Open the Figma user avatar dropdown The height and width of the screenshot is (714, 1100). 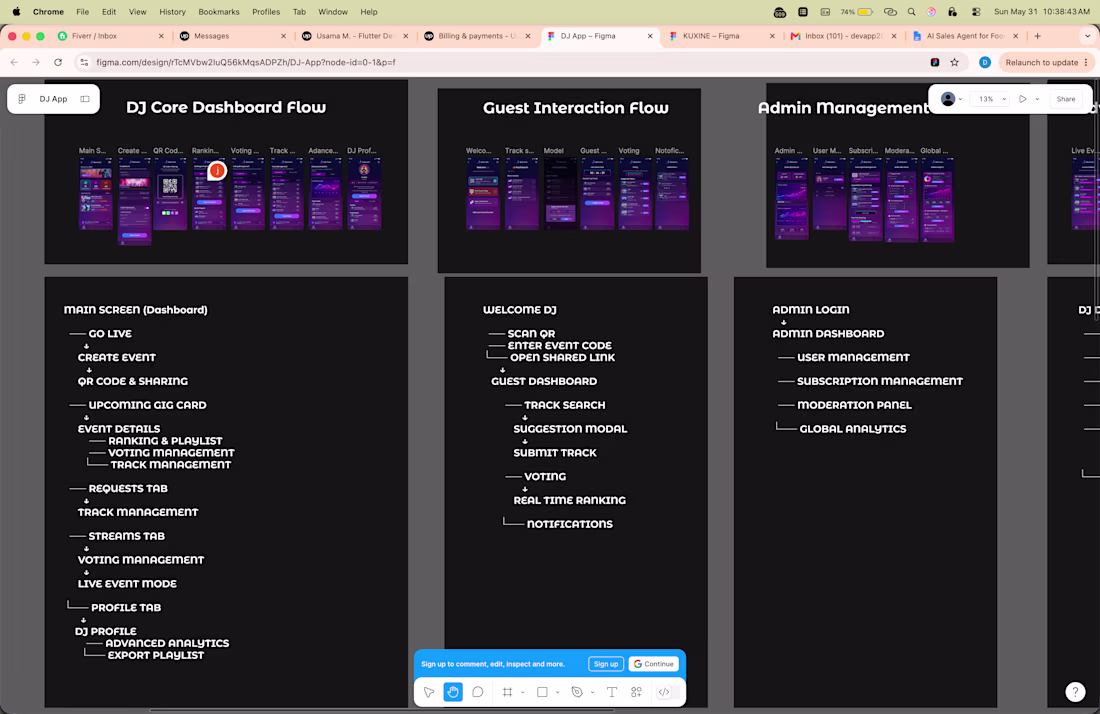[951, 99]
